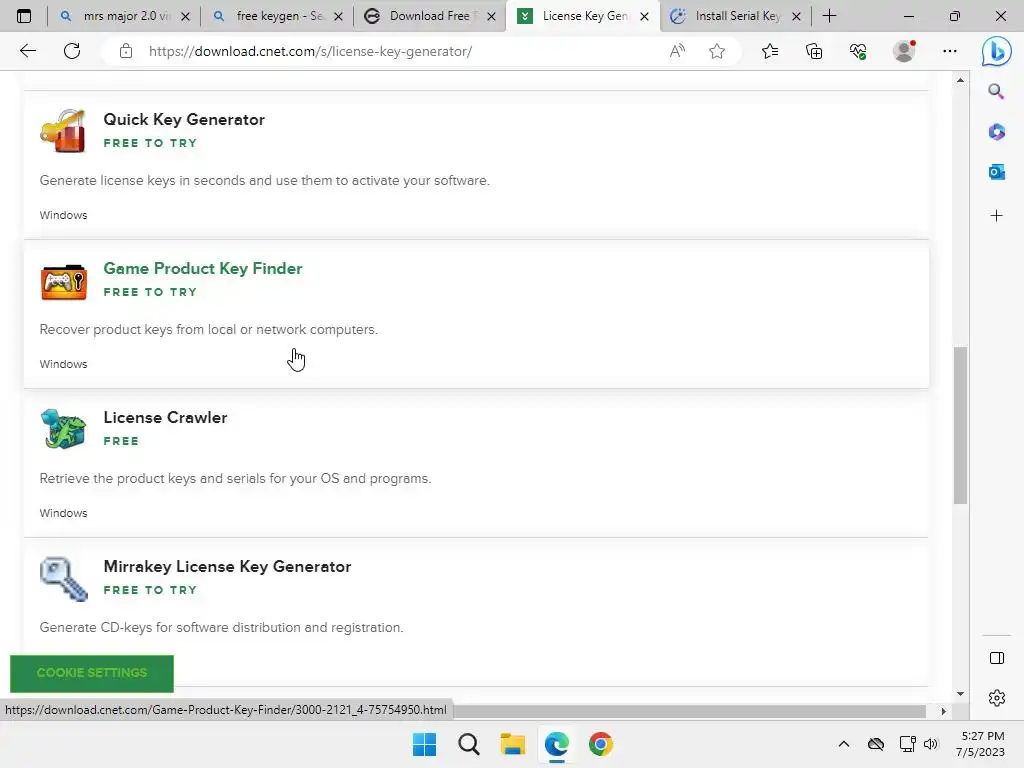Open the Quick Key Generator link
The image size is (1024, 768).
pyautogui.click(x=184, y=120)
